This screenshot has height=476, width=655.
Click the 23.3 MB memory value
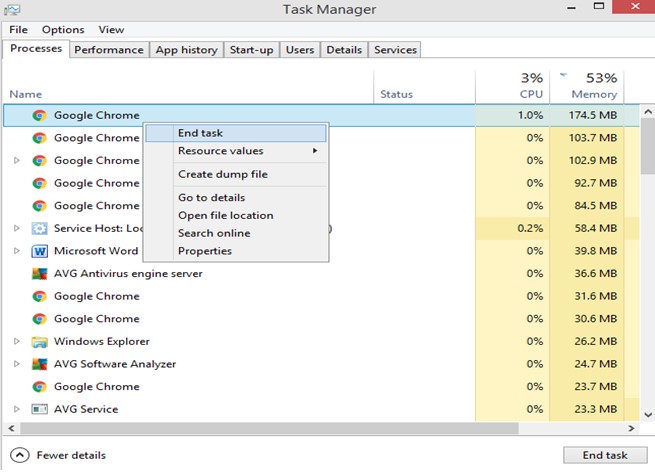click(x=596, y=409)
